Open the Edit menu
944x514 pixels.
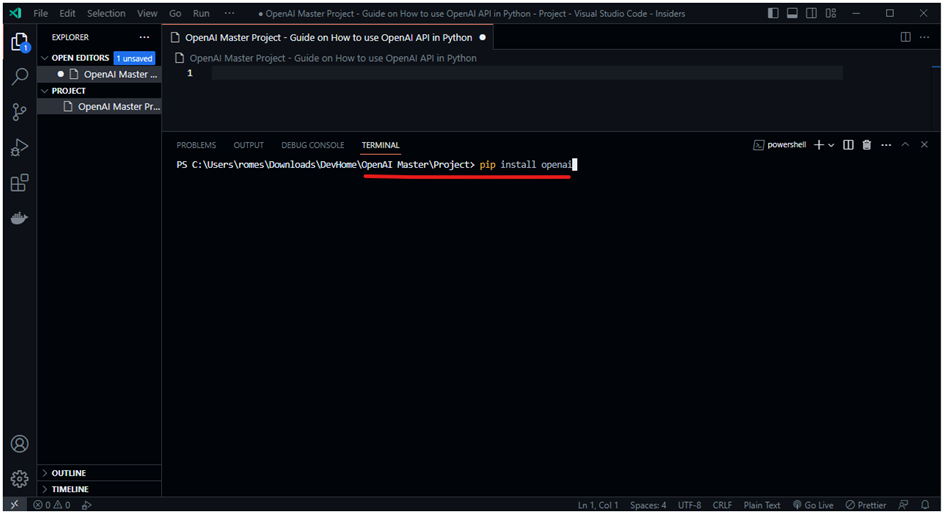[67, 13]
